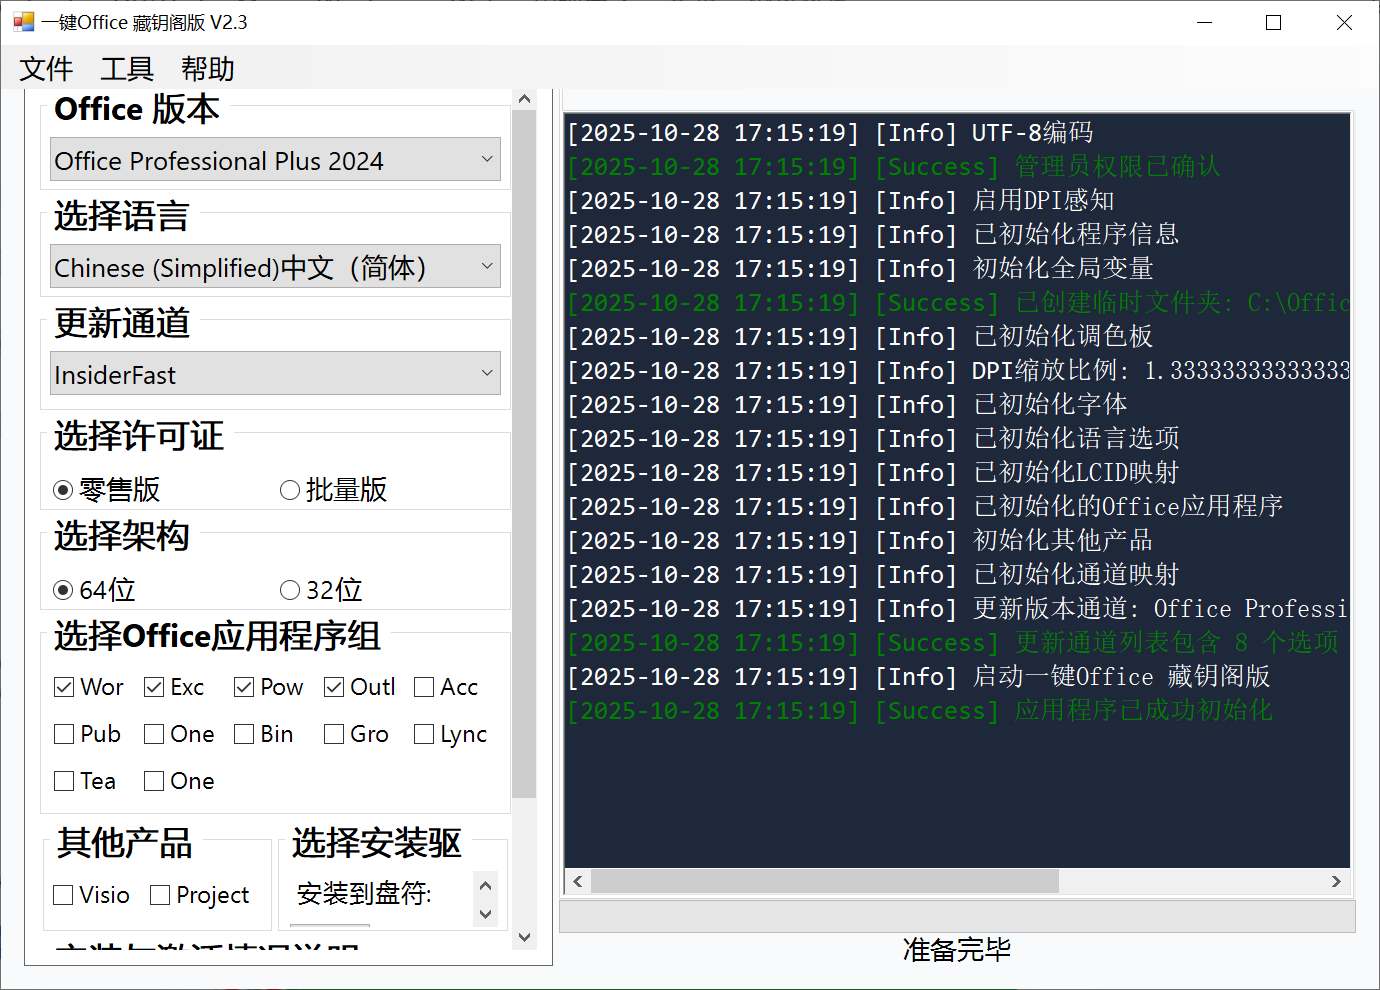
Task: Check the Visio product checkbox
Action: click(x=64, y=895)
